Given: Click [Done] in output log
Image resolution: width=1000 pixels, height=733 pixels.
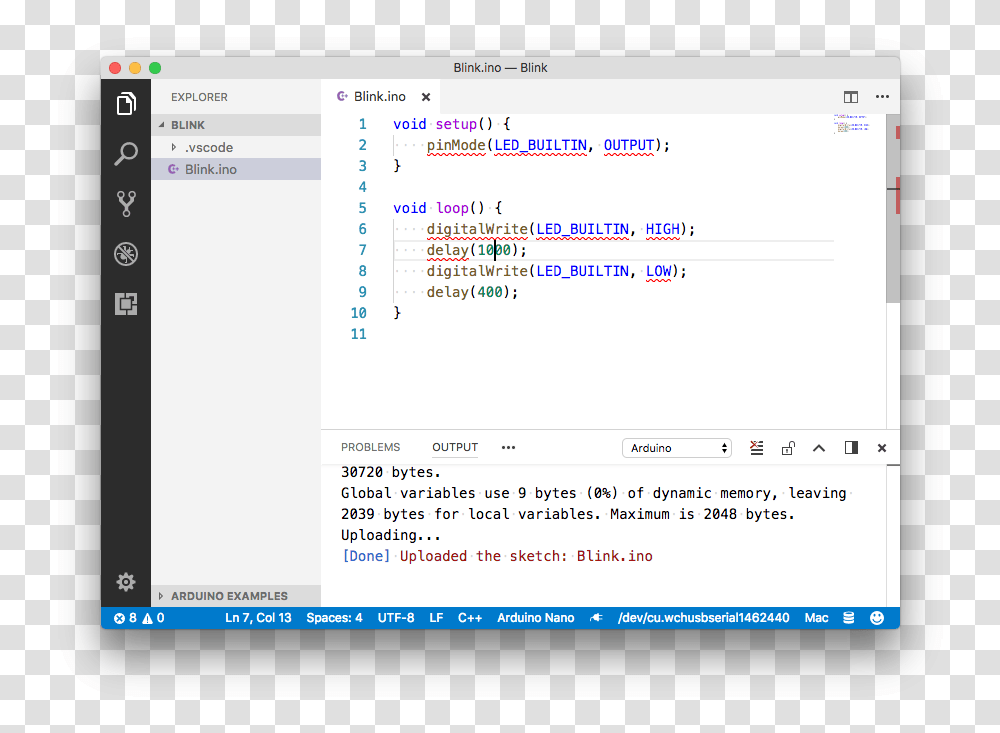Looking at the screenshot, I should (366, 556).
